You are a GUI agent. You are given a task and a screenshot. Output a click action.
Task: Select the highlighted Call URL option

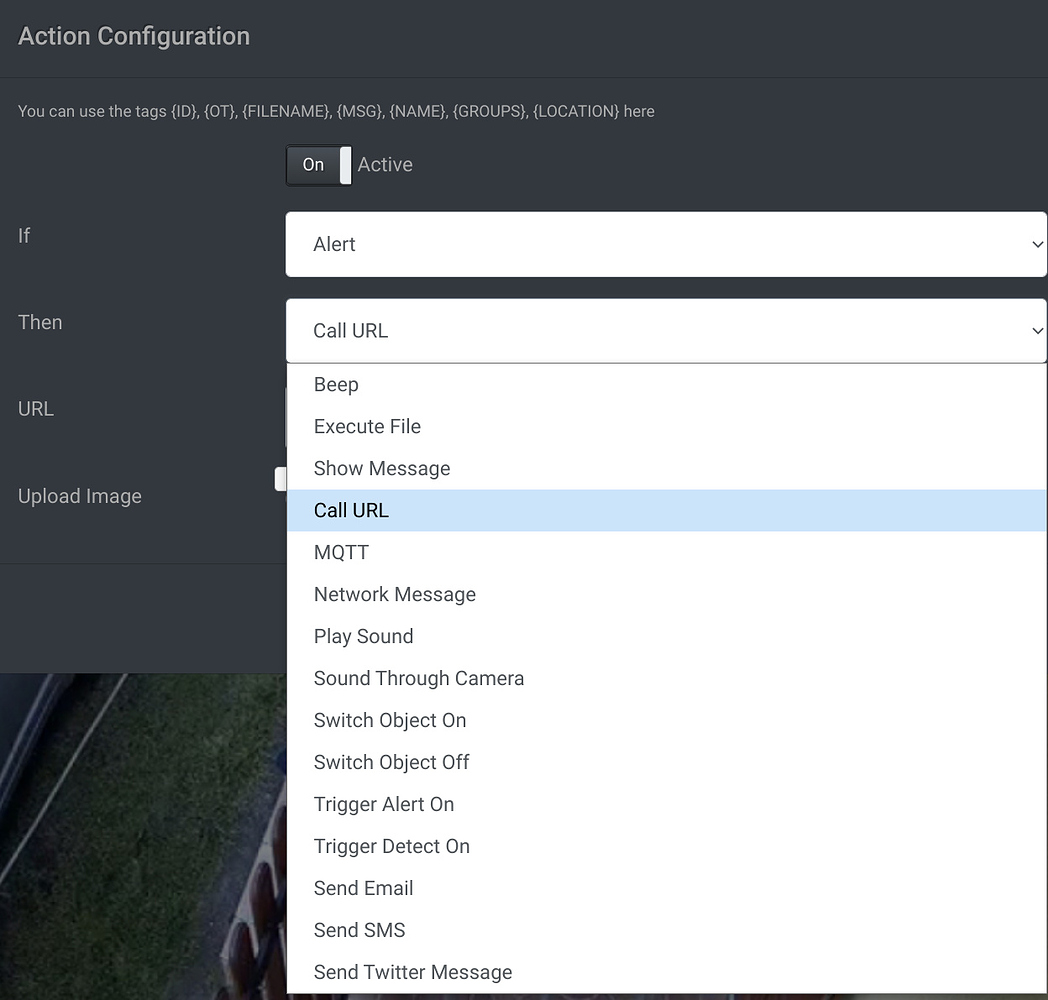click(x=351, y=511)
